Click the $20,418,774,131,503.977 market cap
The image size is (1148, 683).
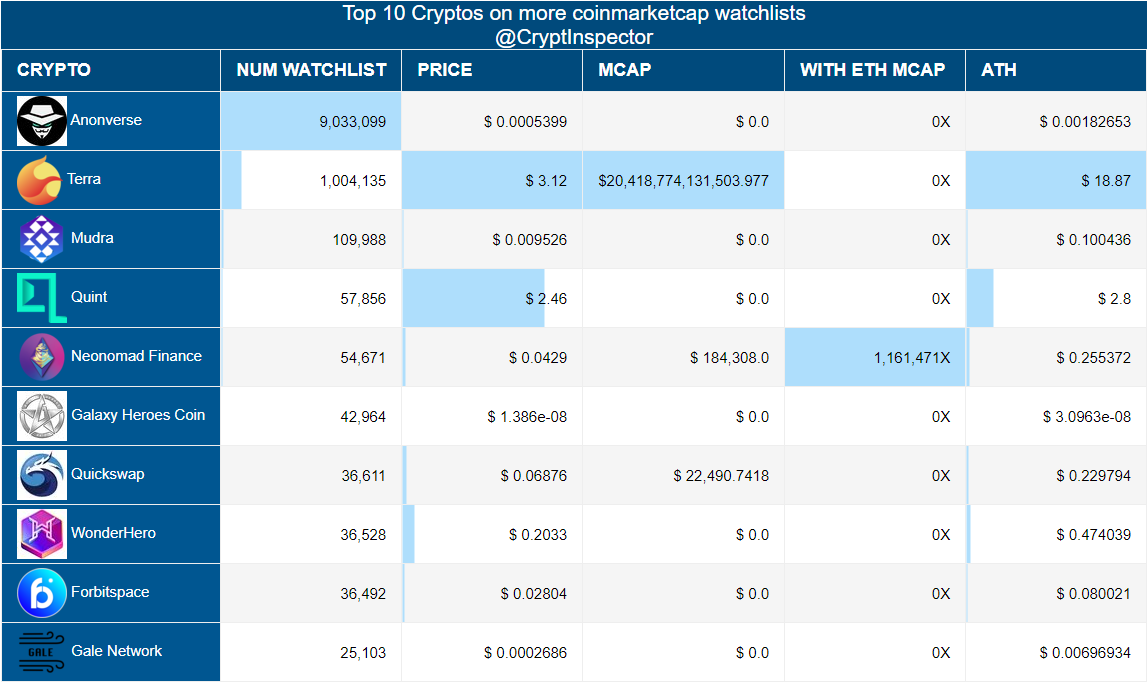tap(683, 181)
